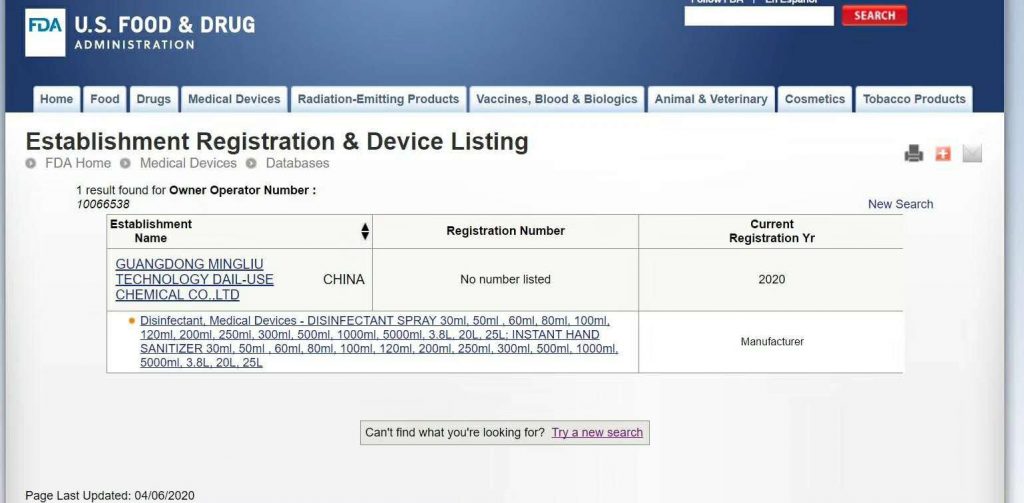The width and height of the screenshot is (1024, 503).
Task: Open the Food tab
Action: pyautogui.click(x=105, y=99)
